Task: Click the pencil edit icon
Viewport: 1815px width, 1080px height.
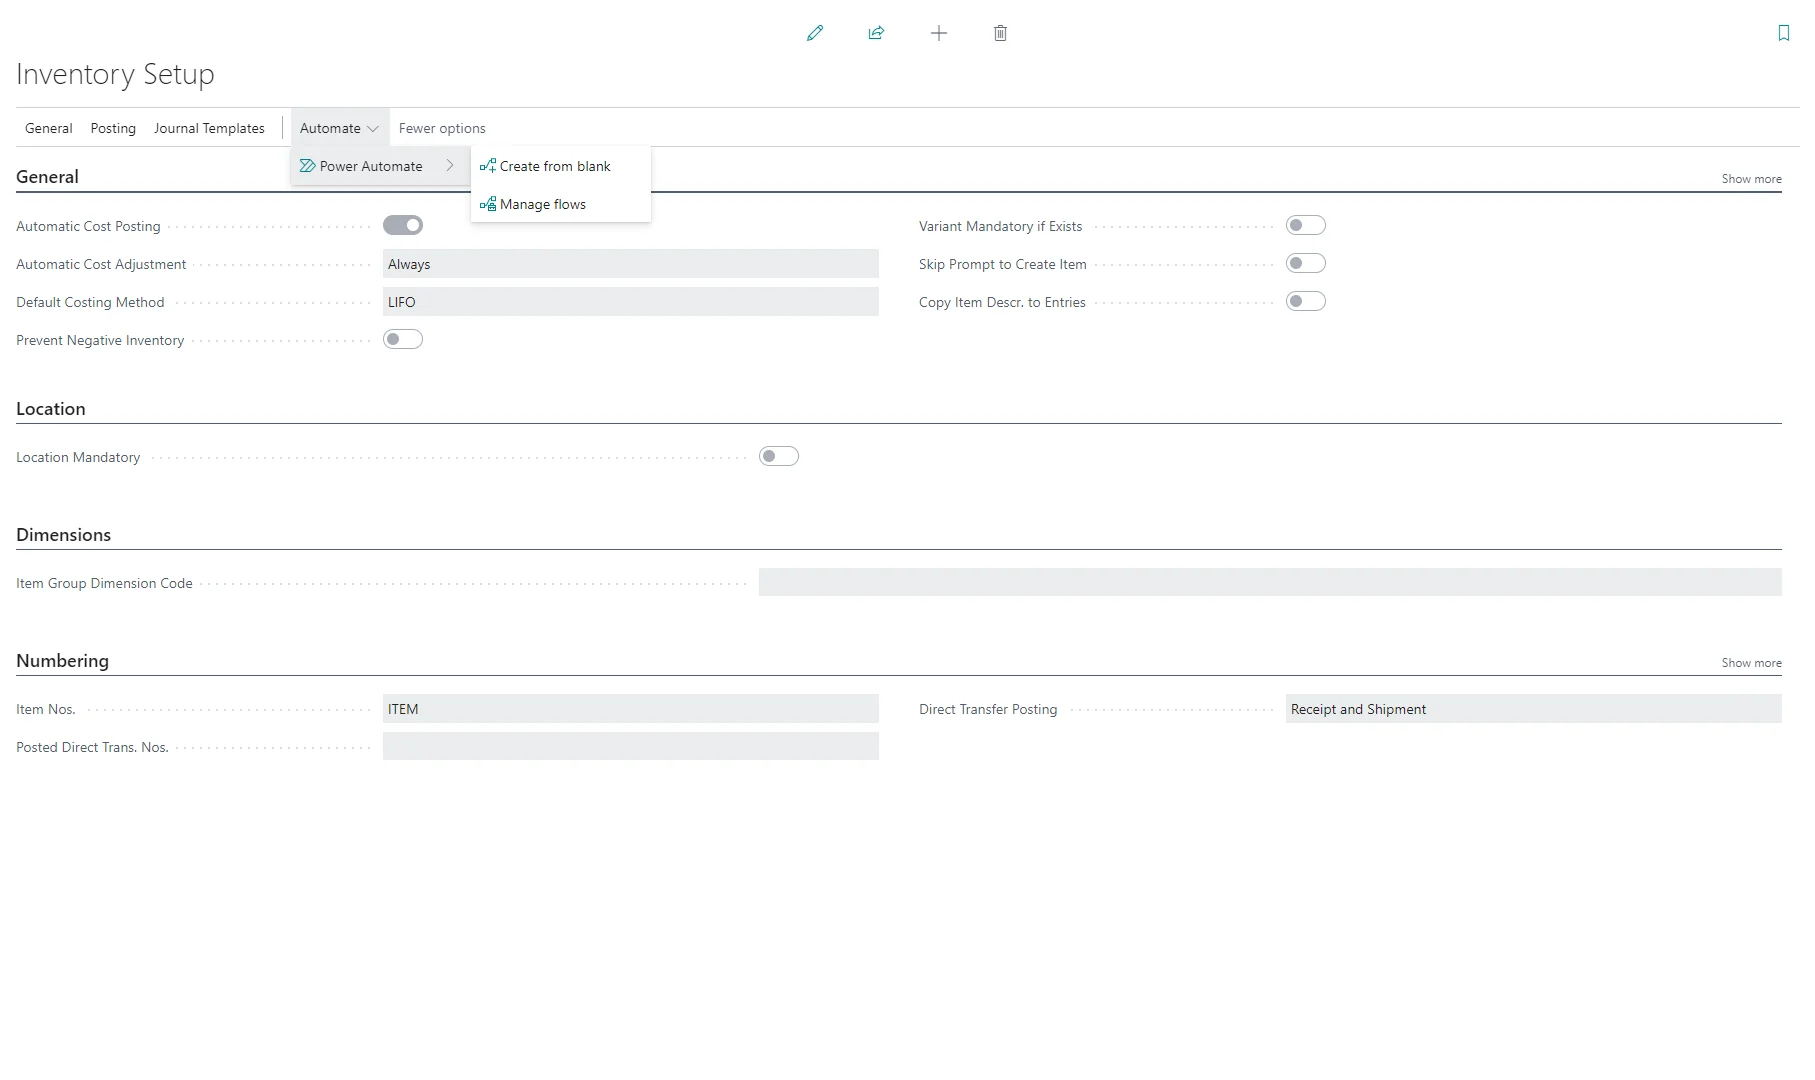Action: tap(815, 33)
